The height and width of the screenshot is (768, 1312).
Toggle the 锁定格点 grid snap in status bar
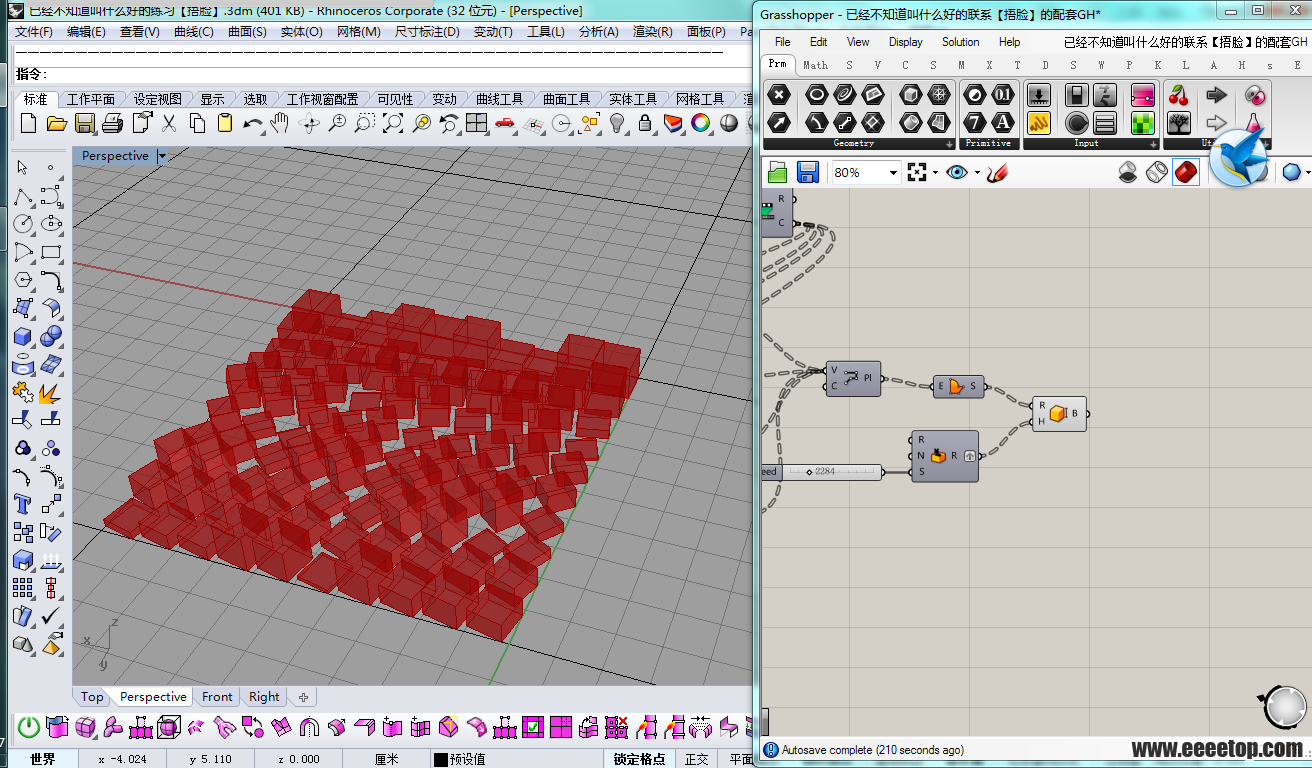coord(639,759)
